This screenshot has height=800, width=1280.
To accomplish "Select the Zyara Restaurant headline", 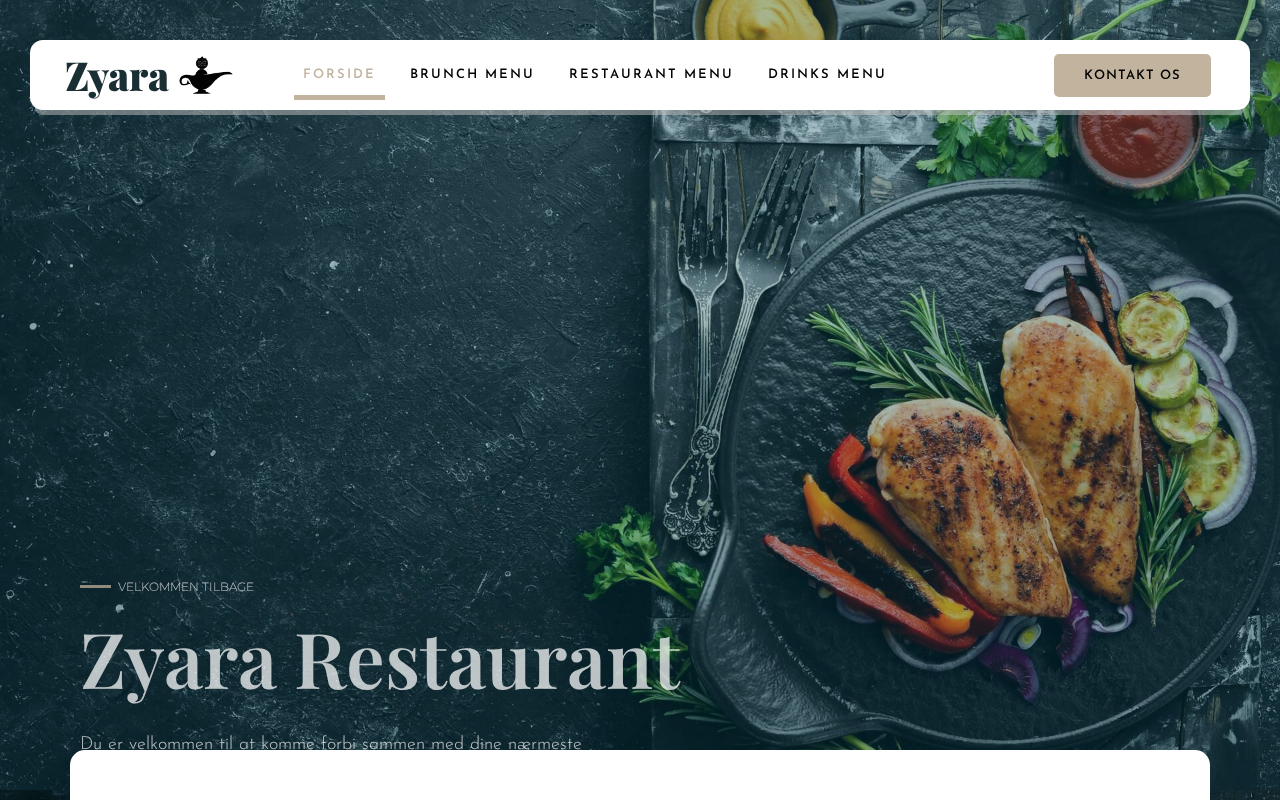I will (x=380, y=660).
